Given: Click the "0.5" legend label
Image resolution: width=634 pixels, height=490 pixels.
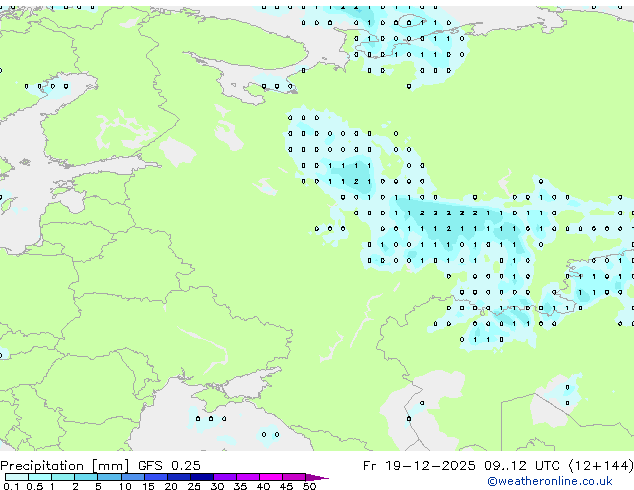Looking at the screenshot, I should pos(34,486).
